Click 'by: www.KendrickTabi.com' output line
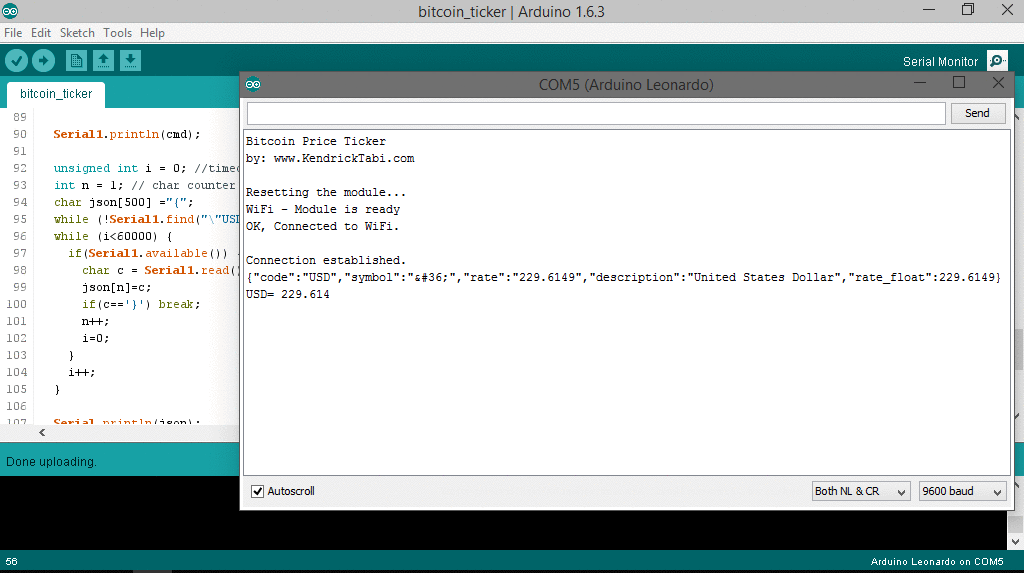The image size is (1024, 573). tap(330, 159)
